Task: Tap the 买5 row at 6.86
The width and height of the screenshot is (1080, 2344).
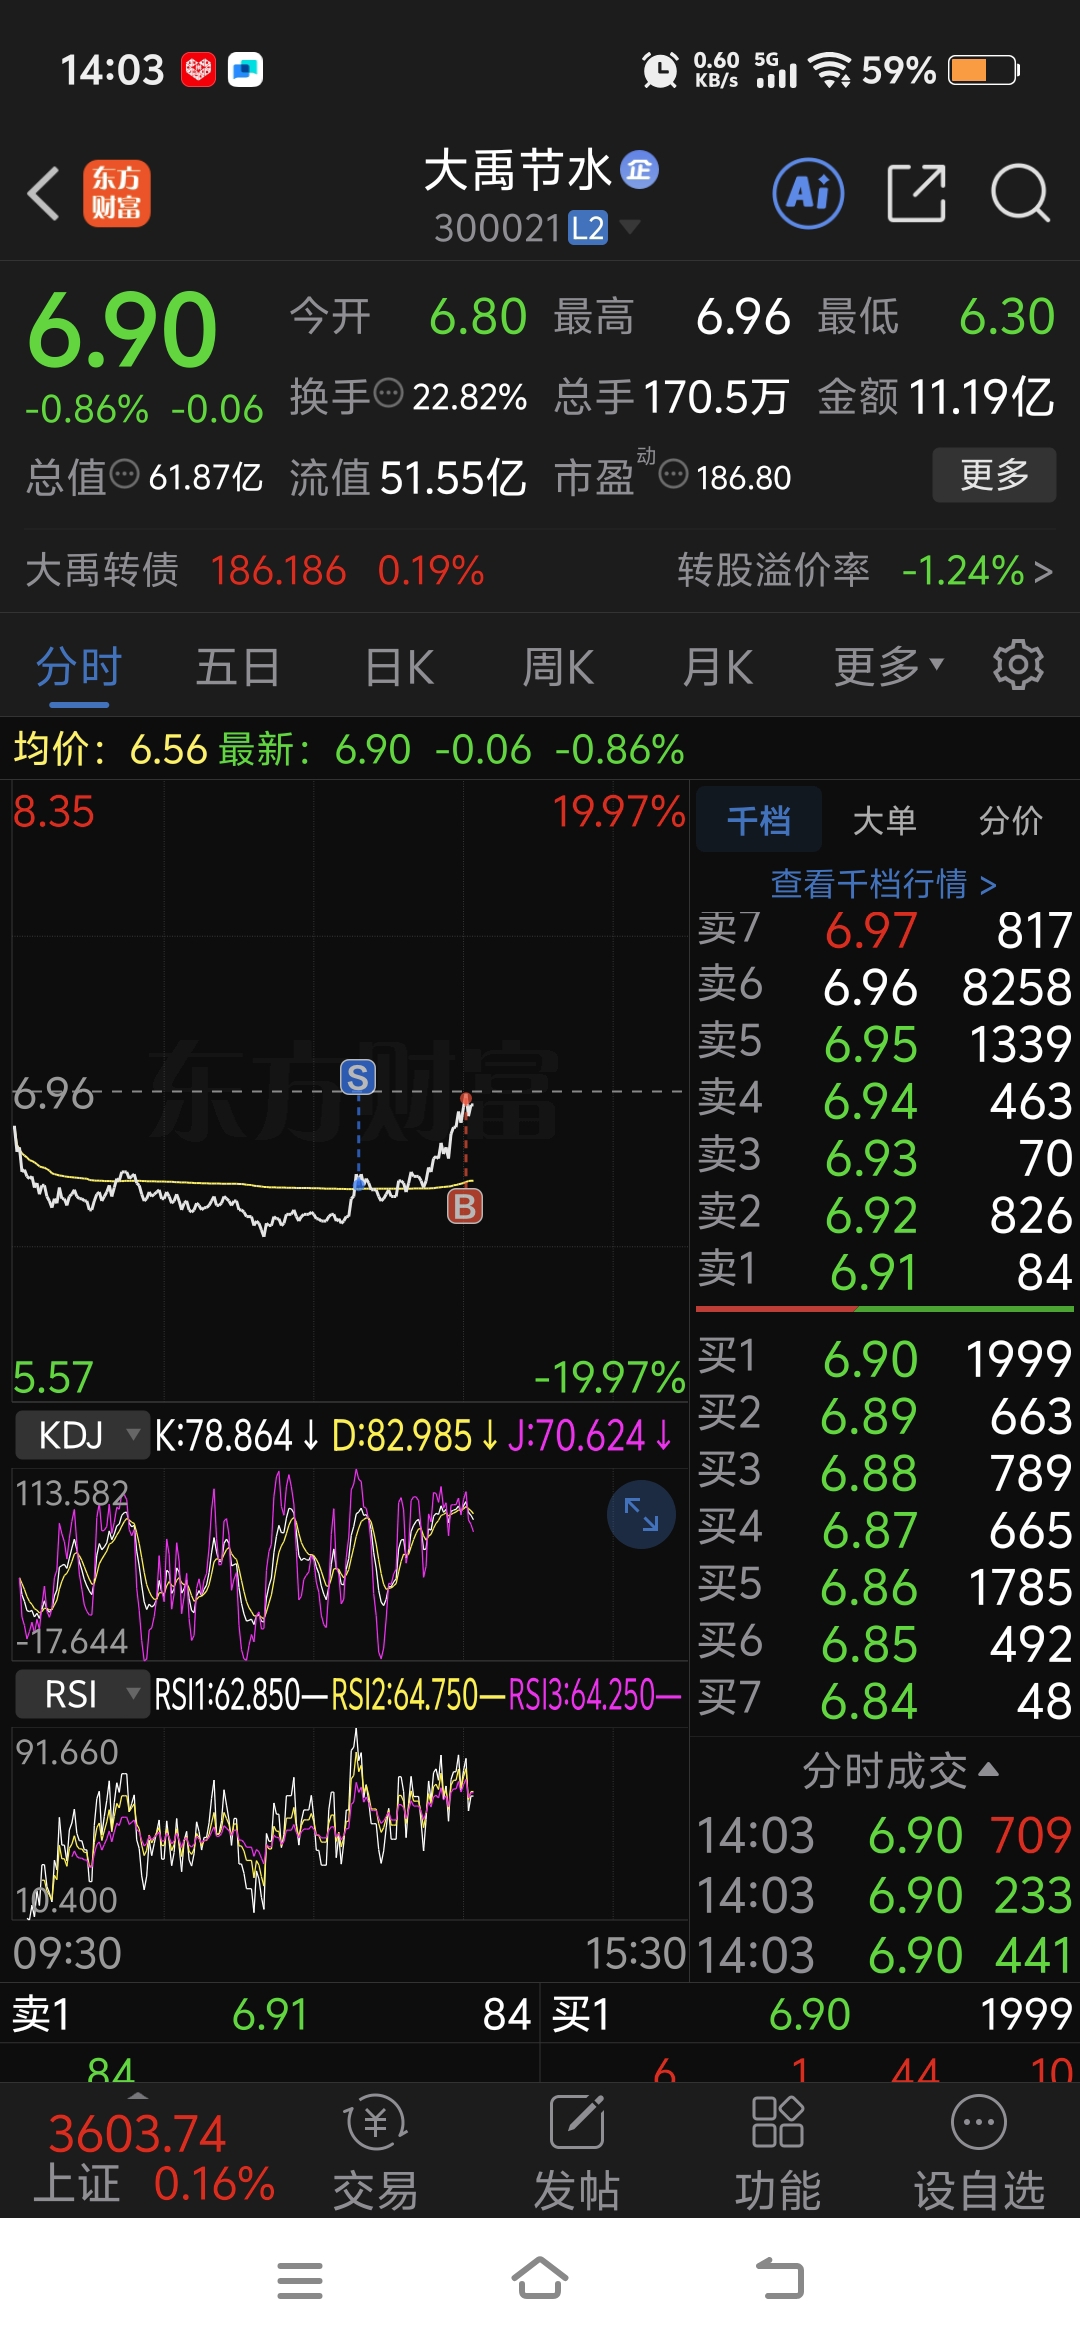Action: 885,1586
